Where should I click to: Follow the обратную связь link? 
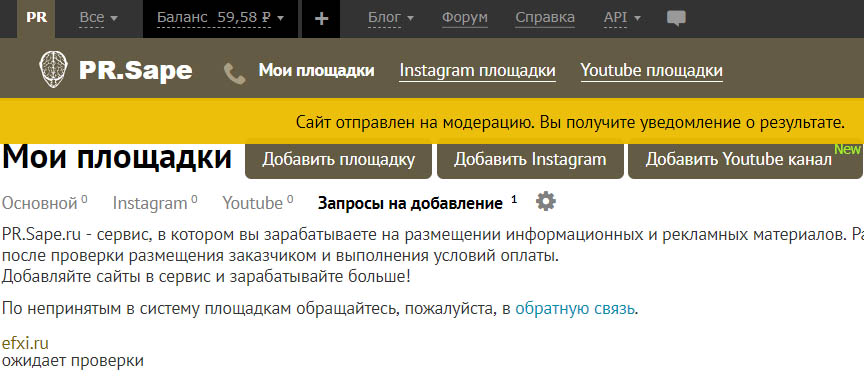pos(575,308)
